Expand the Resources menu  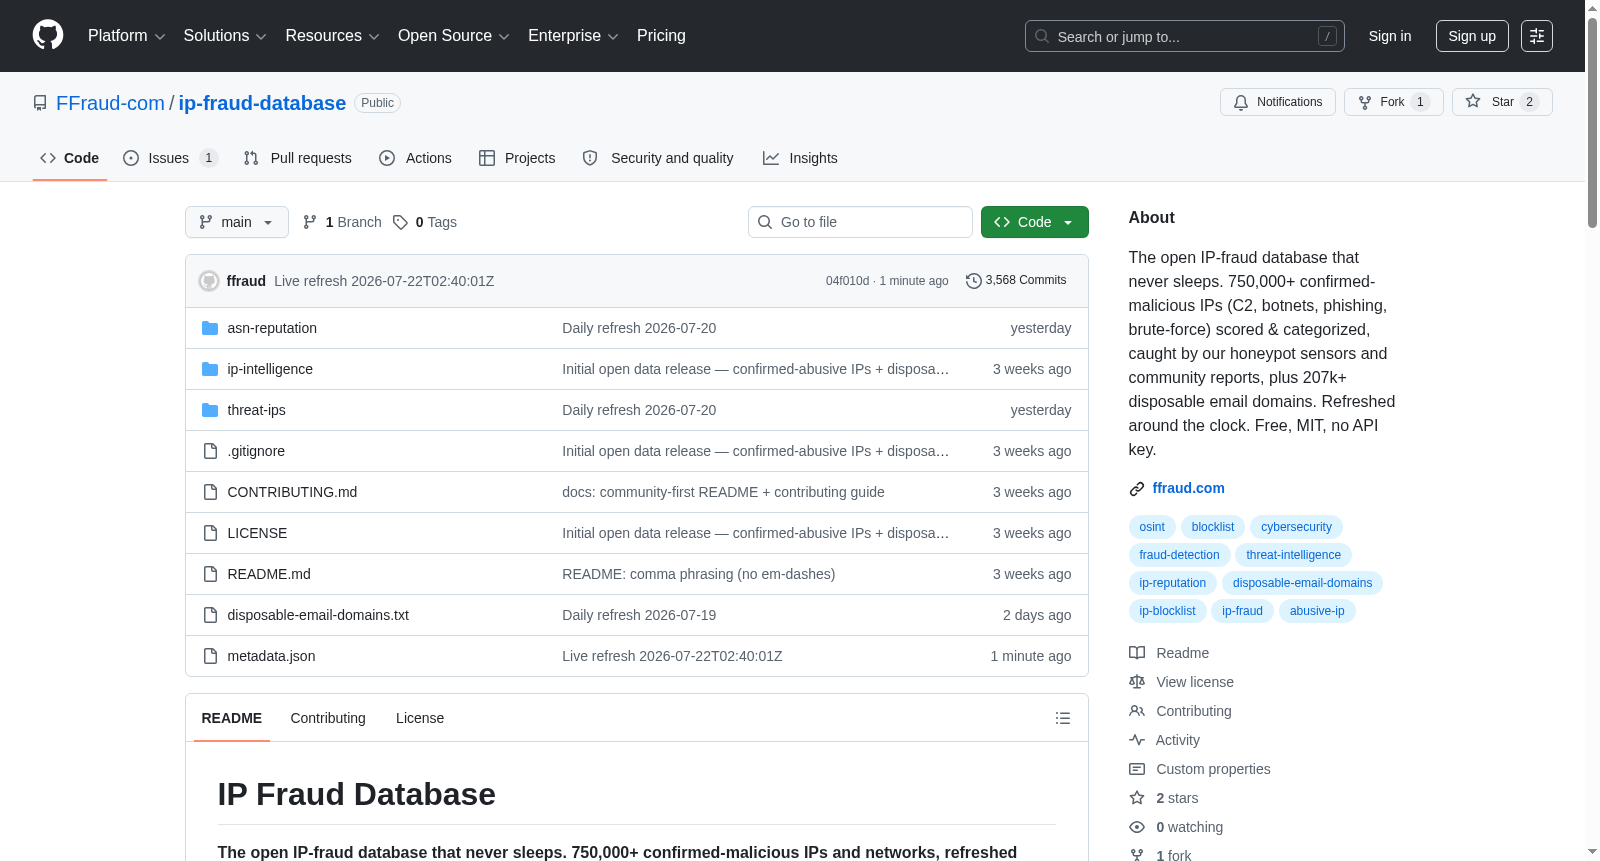point(332,36)
